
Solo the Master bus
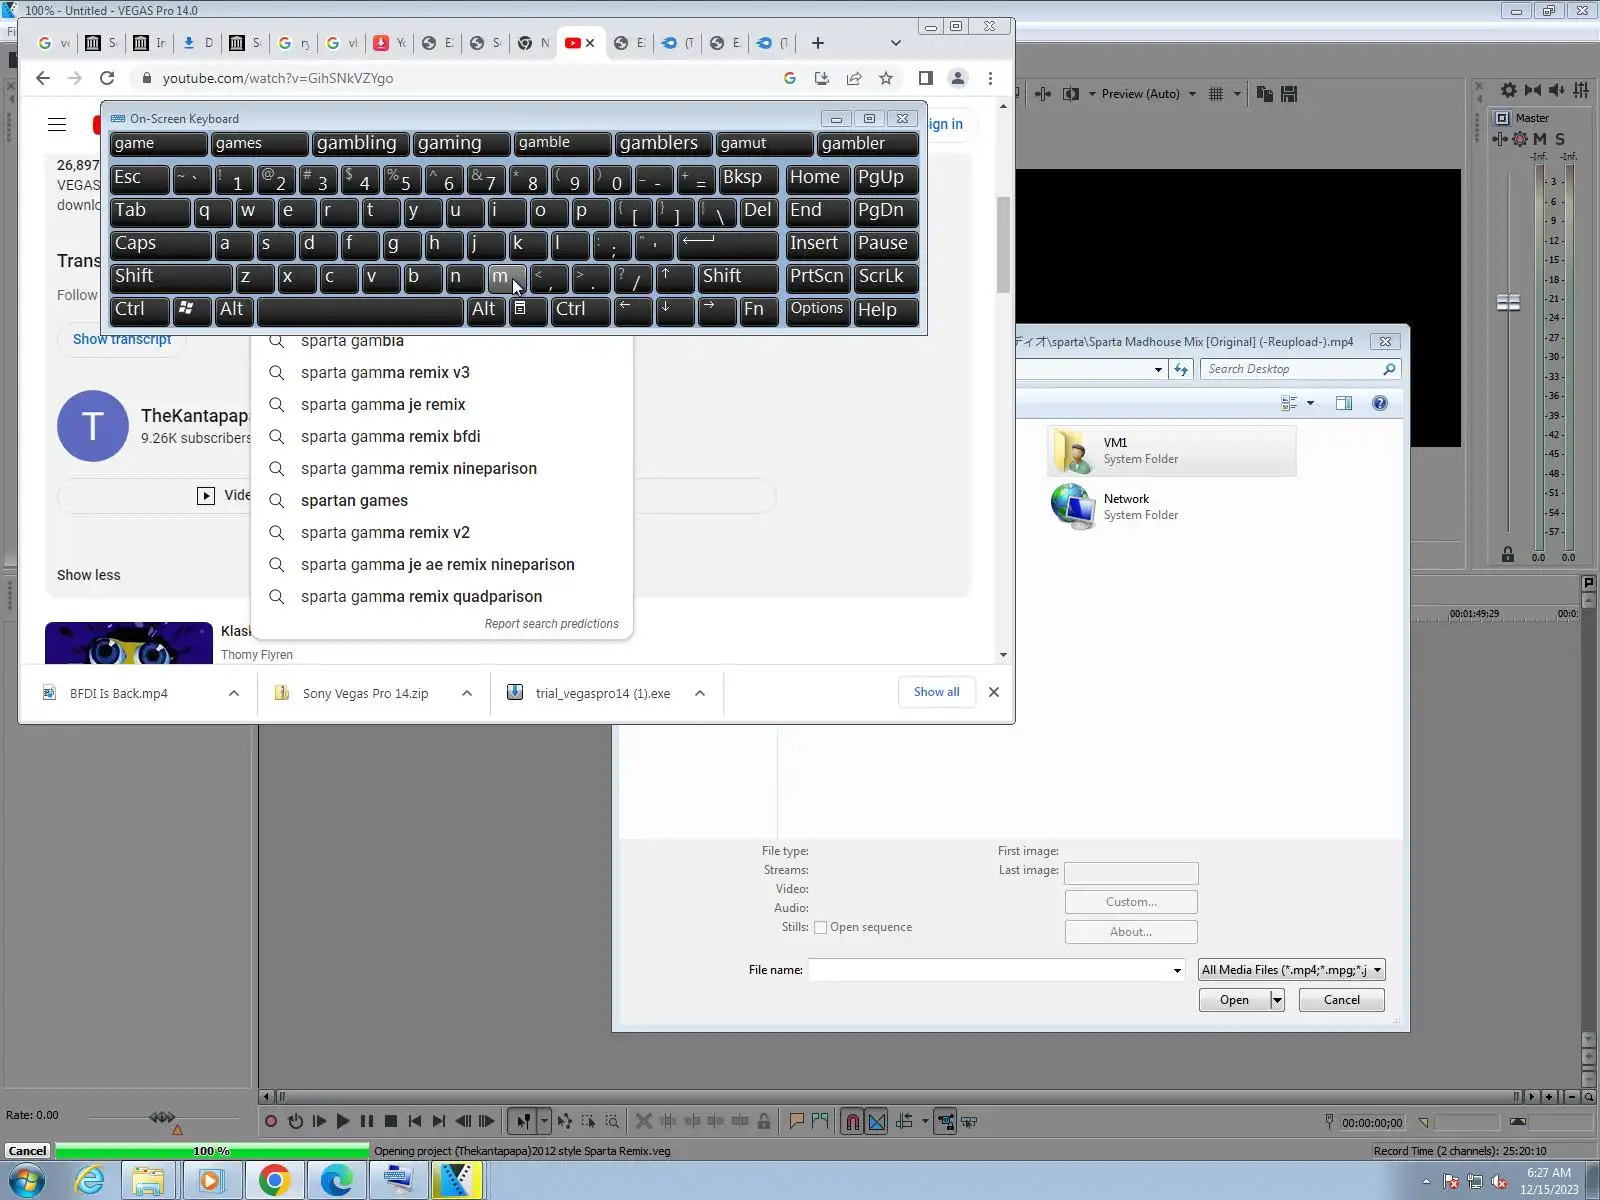tap(1560, 139)
